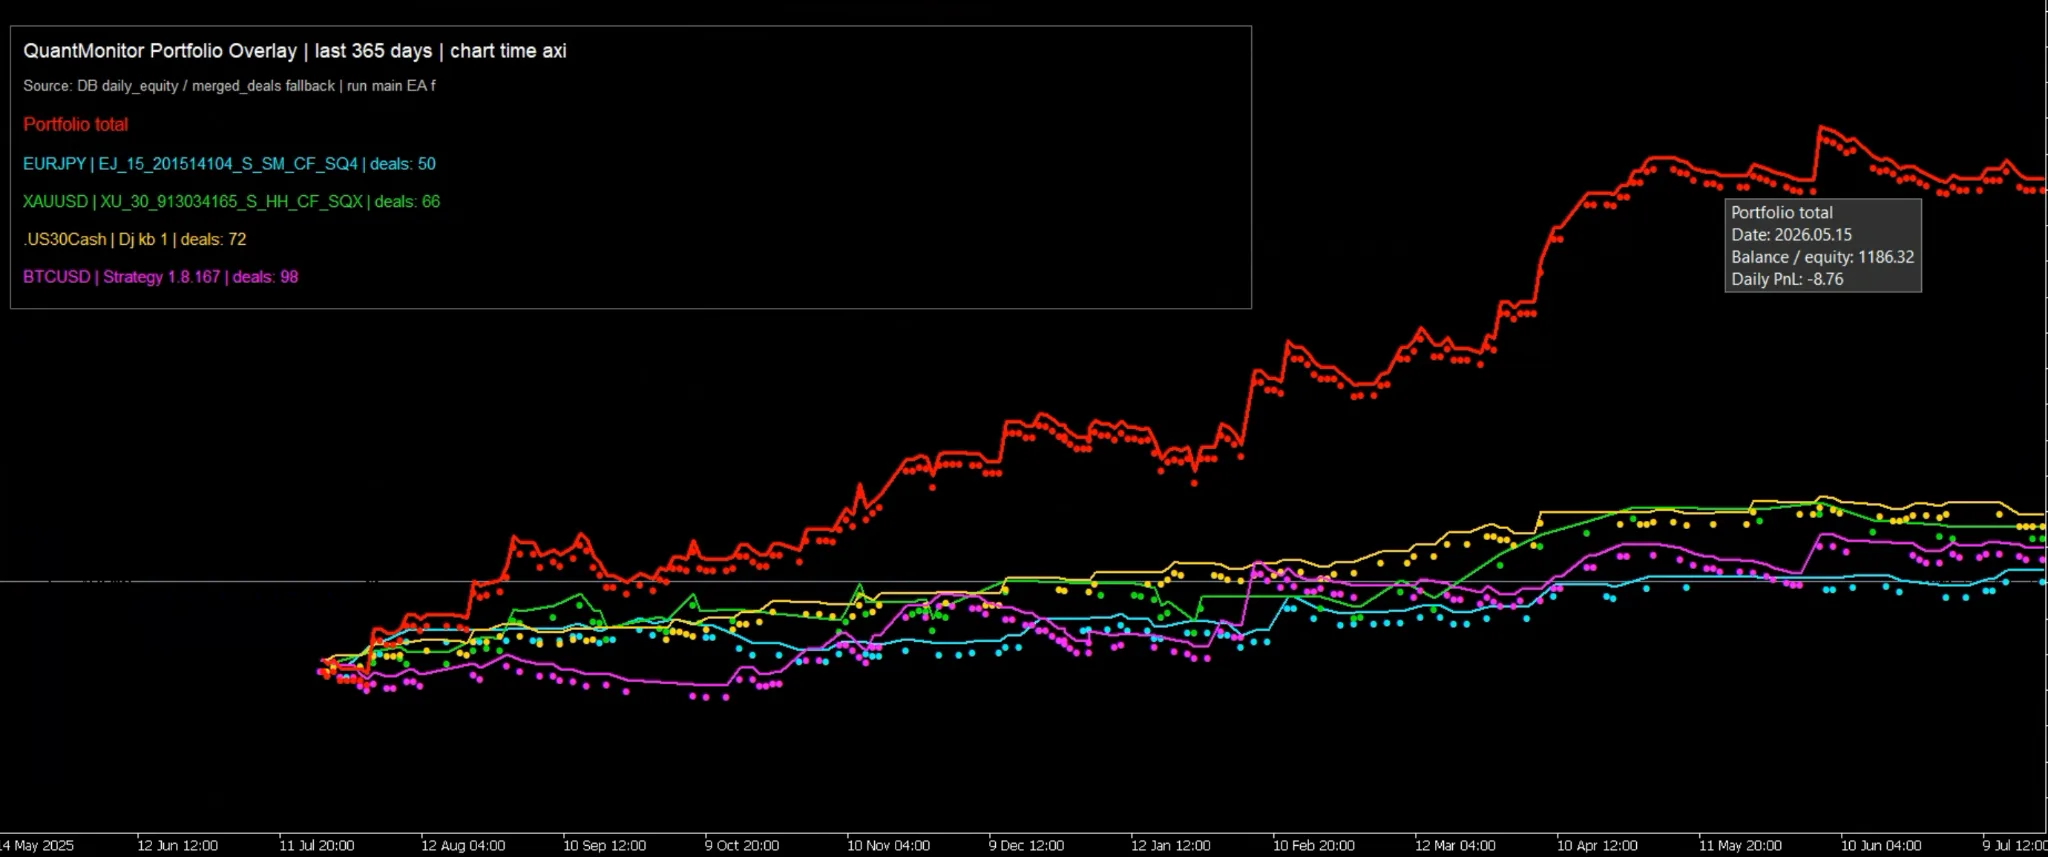
Task: Click the 10 Sep 12:00 time axis label
Action: coord(604,846)
